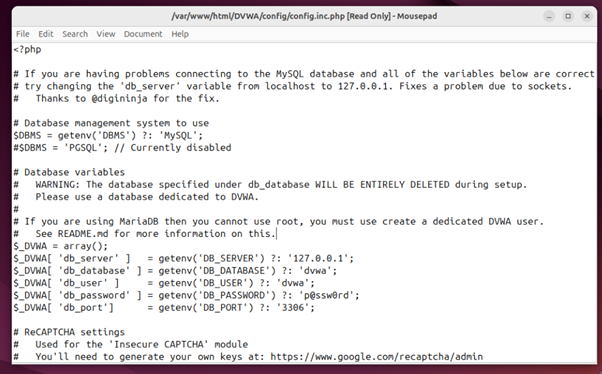Open the Search menu
Viewport: 602px width, 374px height.
click(x=75, y=34)
